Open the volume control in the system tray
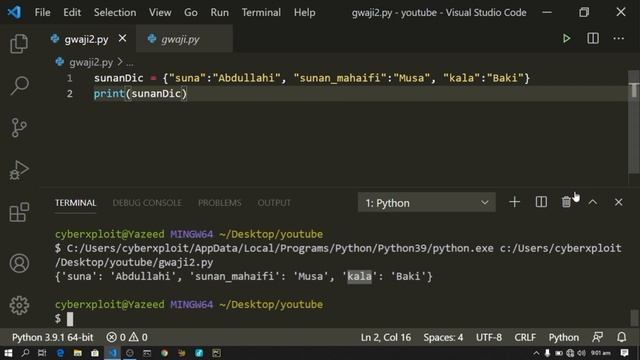Screen dimensions: 640x360 pyautogui.click(x=581, y=353)
